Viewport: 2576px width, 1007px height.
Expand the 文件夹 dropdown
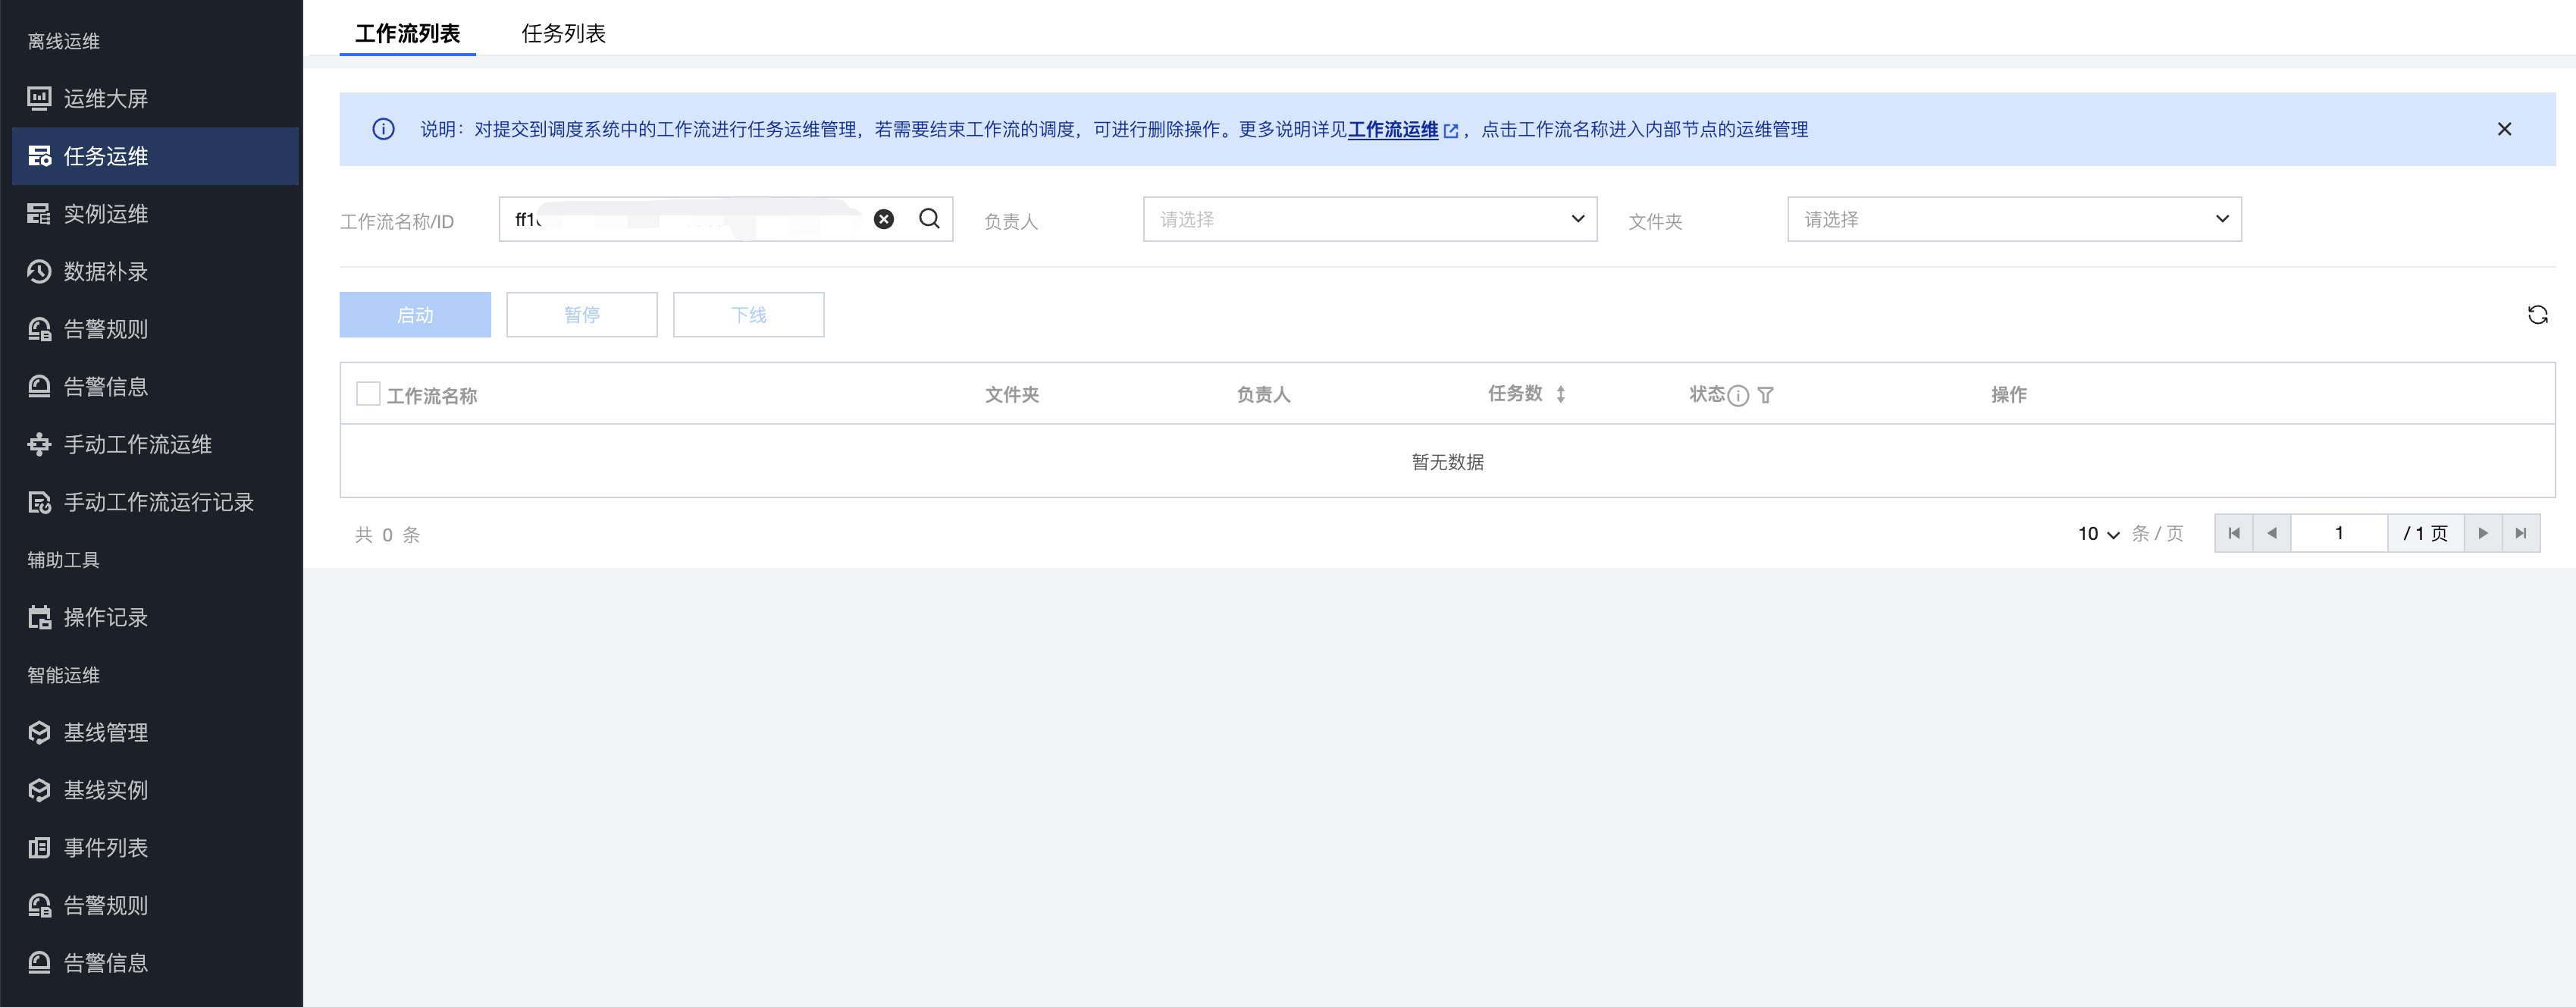2013,219
